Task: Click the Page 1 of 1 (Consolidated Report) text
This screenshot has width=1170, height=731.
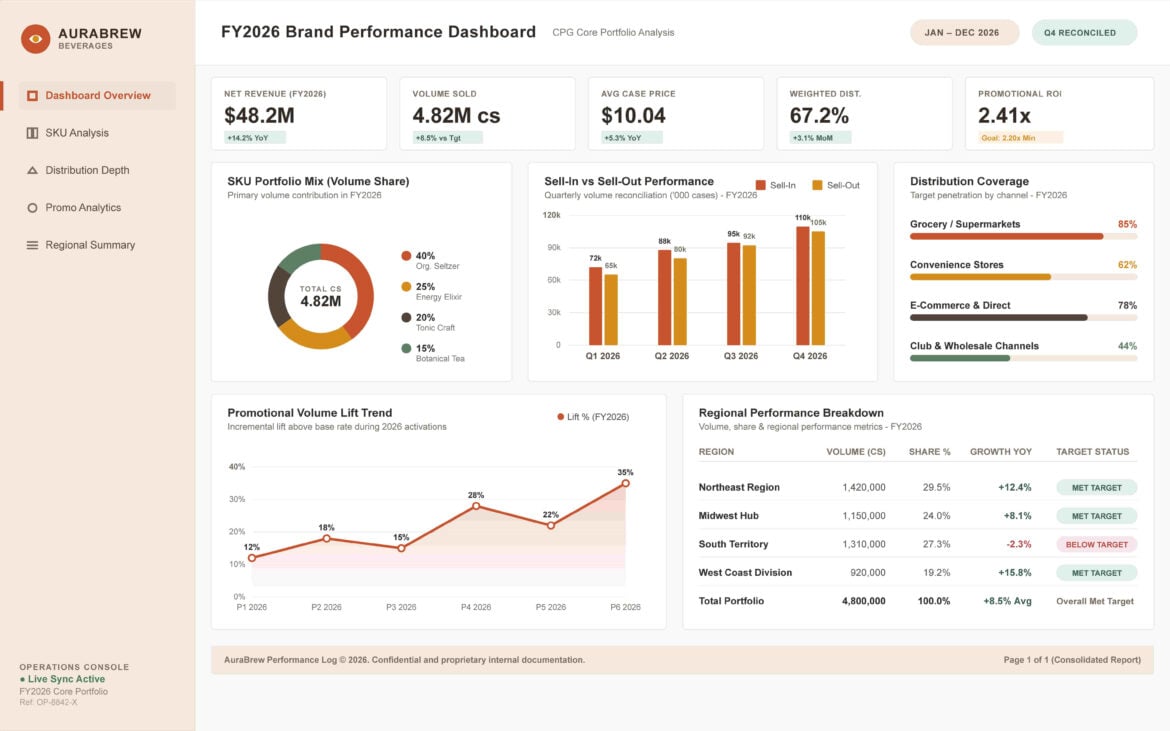Action: (x=1072, y=660)
